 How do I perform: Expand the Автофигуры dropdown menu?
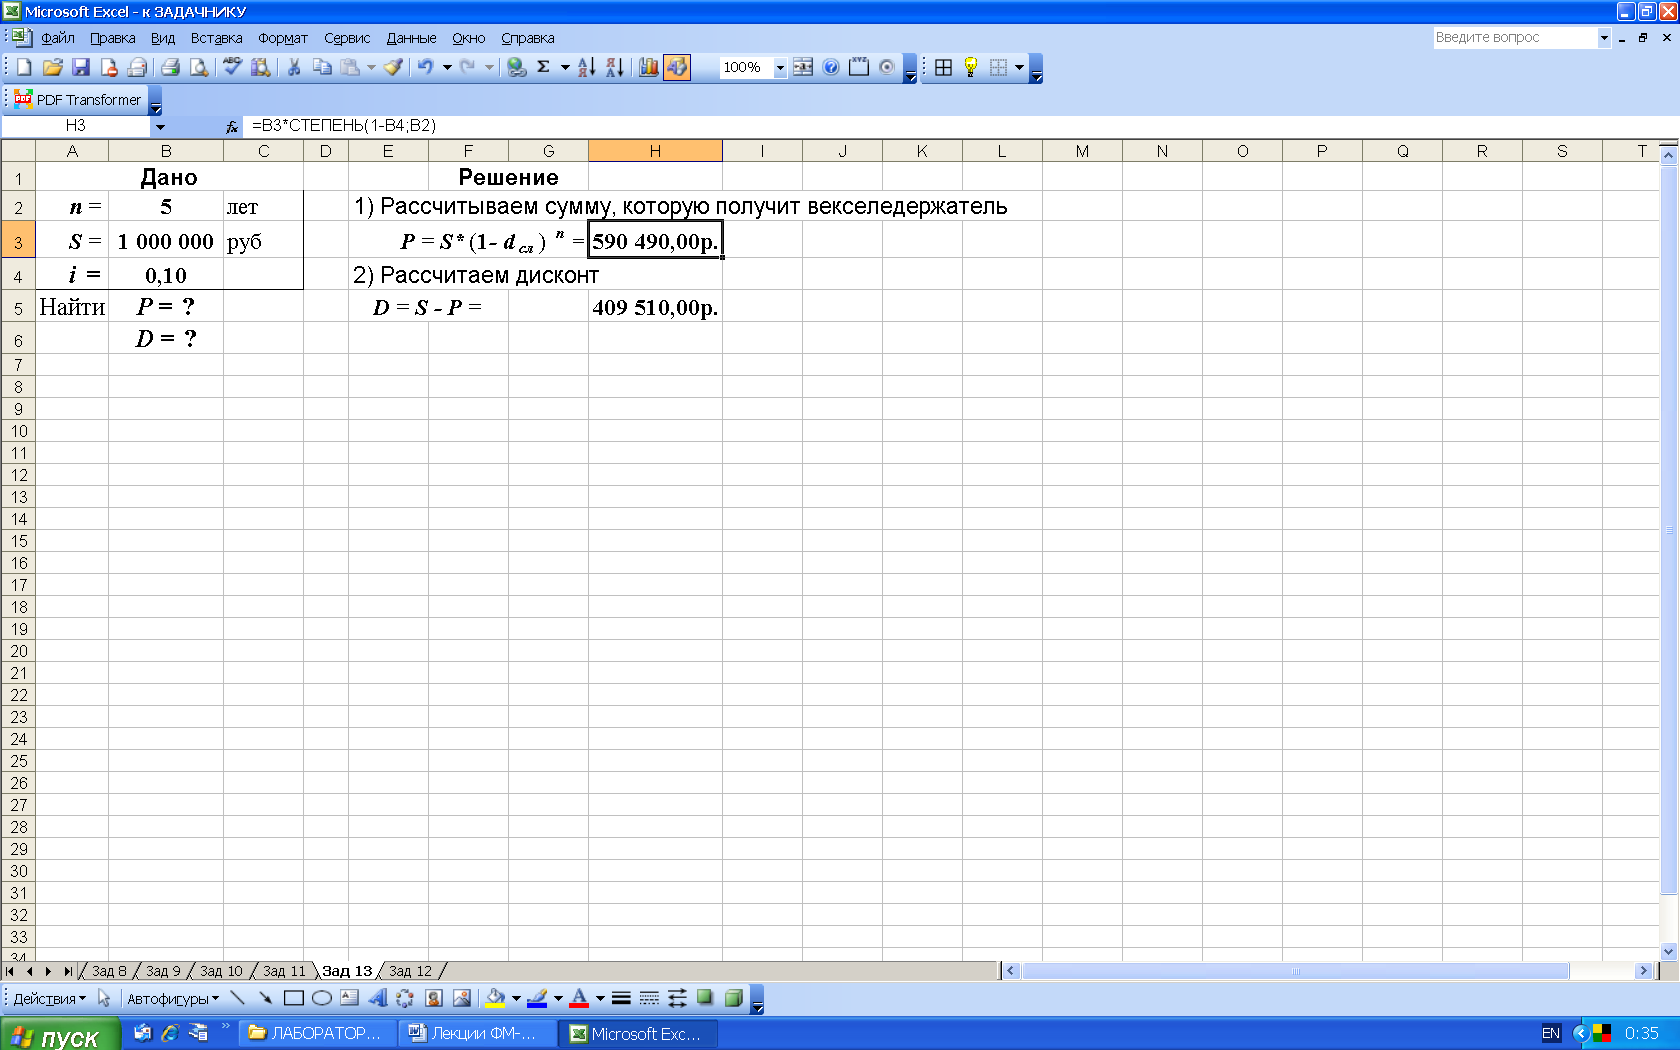[x=172, y=998]
